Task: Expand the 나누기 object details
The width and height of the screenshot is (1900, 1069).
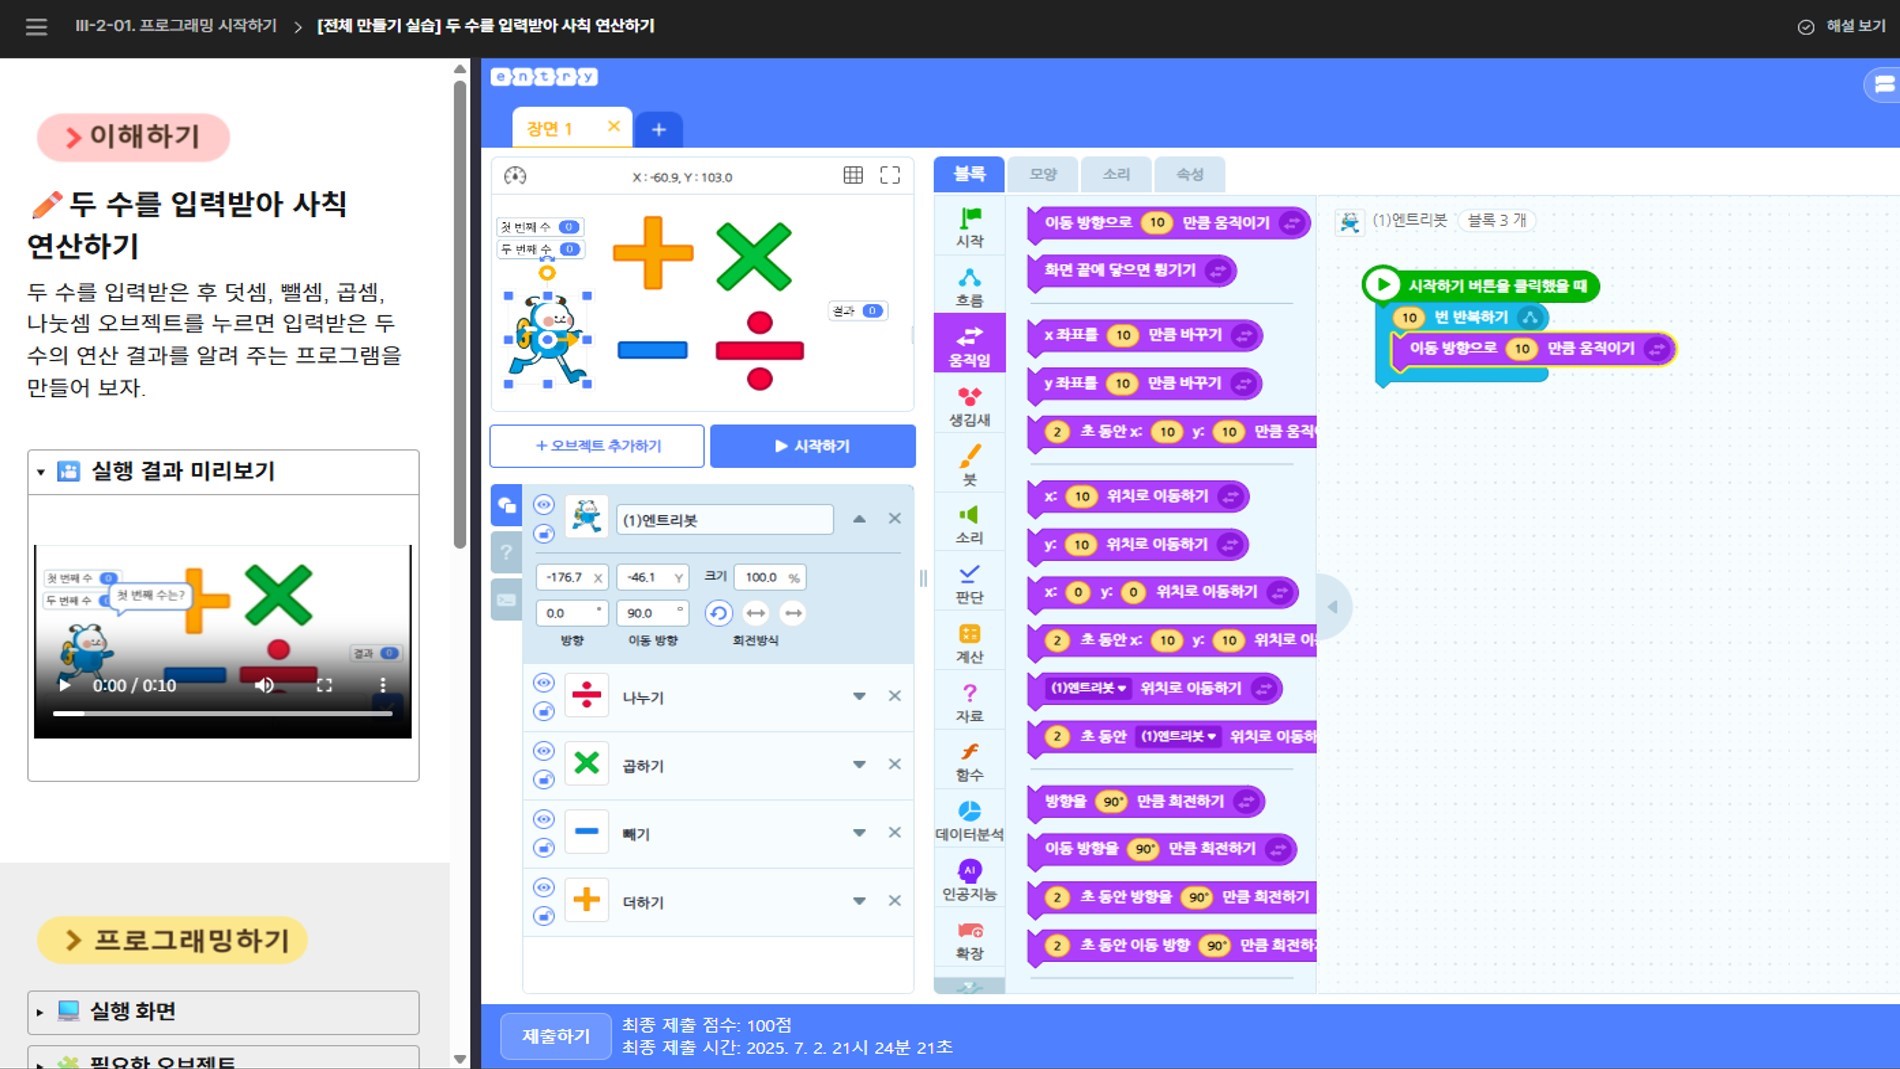Action: point(859,696)
